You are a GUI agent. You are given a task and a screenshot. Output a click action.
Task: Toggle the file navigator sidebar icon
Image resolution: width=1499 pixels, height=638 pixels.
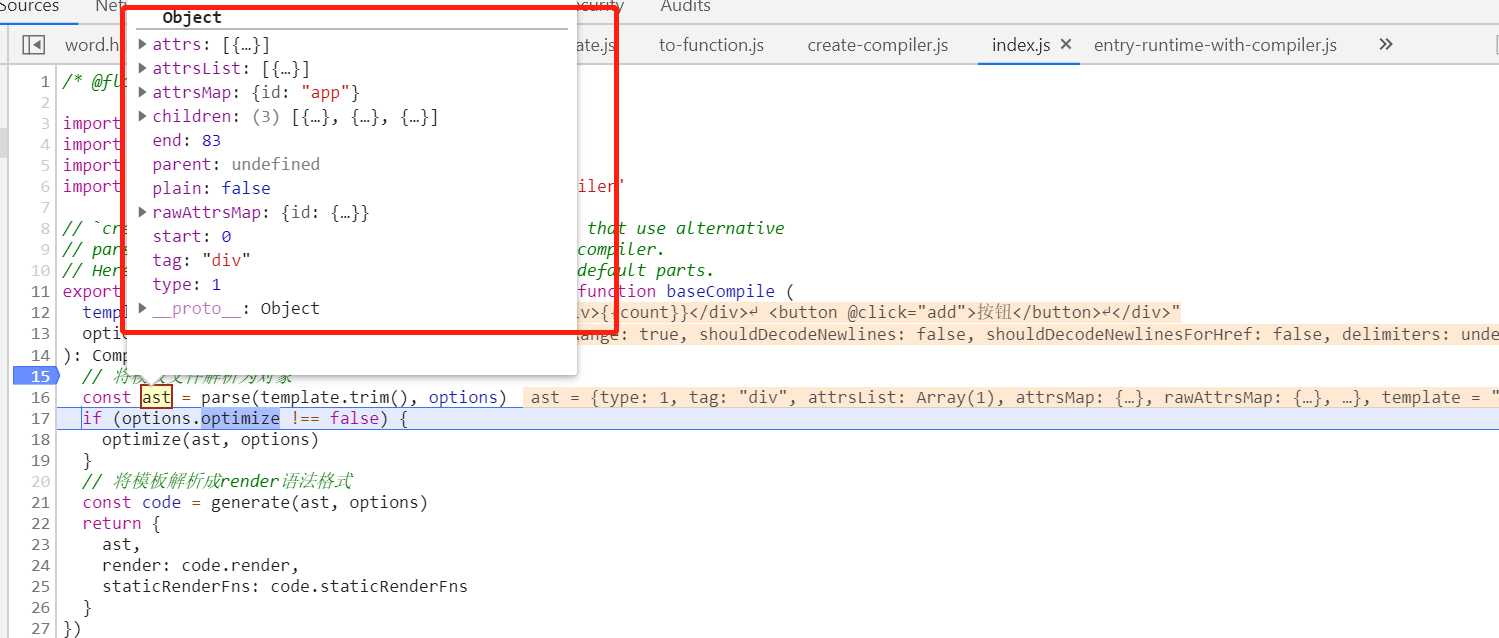(x=34, y=45)
